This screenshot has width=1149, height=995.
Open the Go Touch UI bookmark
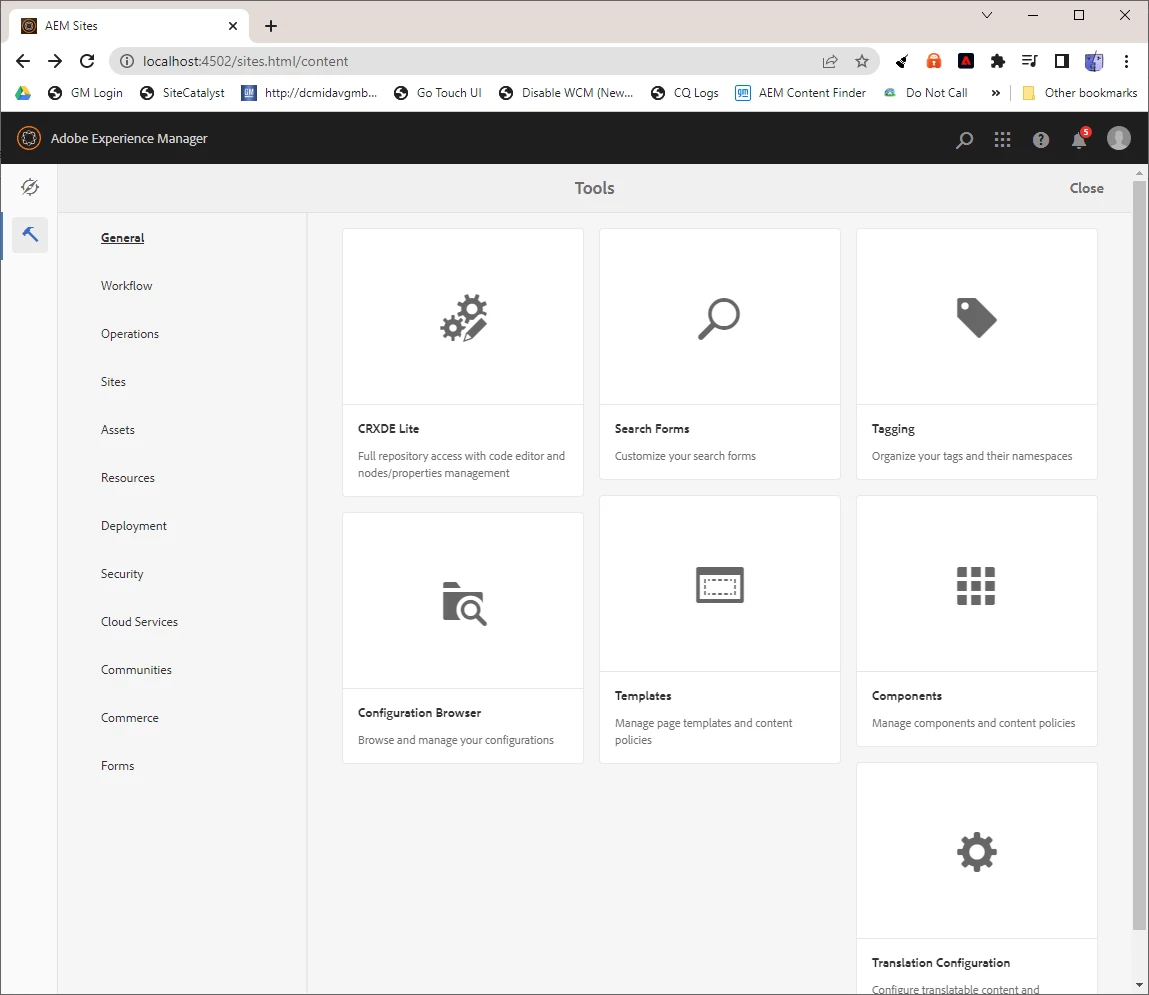(437, 93)
